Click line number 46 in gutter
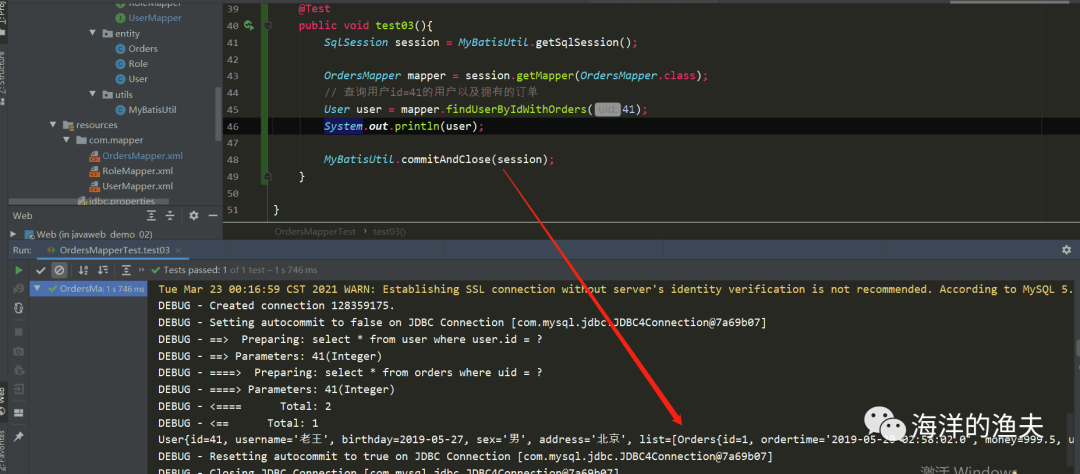 [x=232, y=126]
